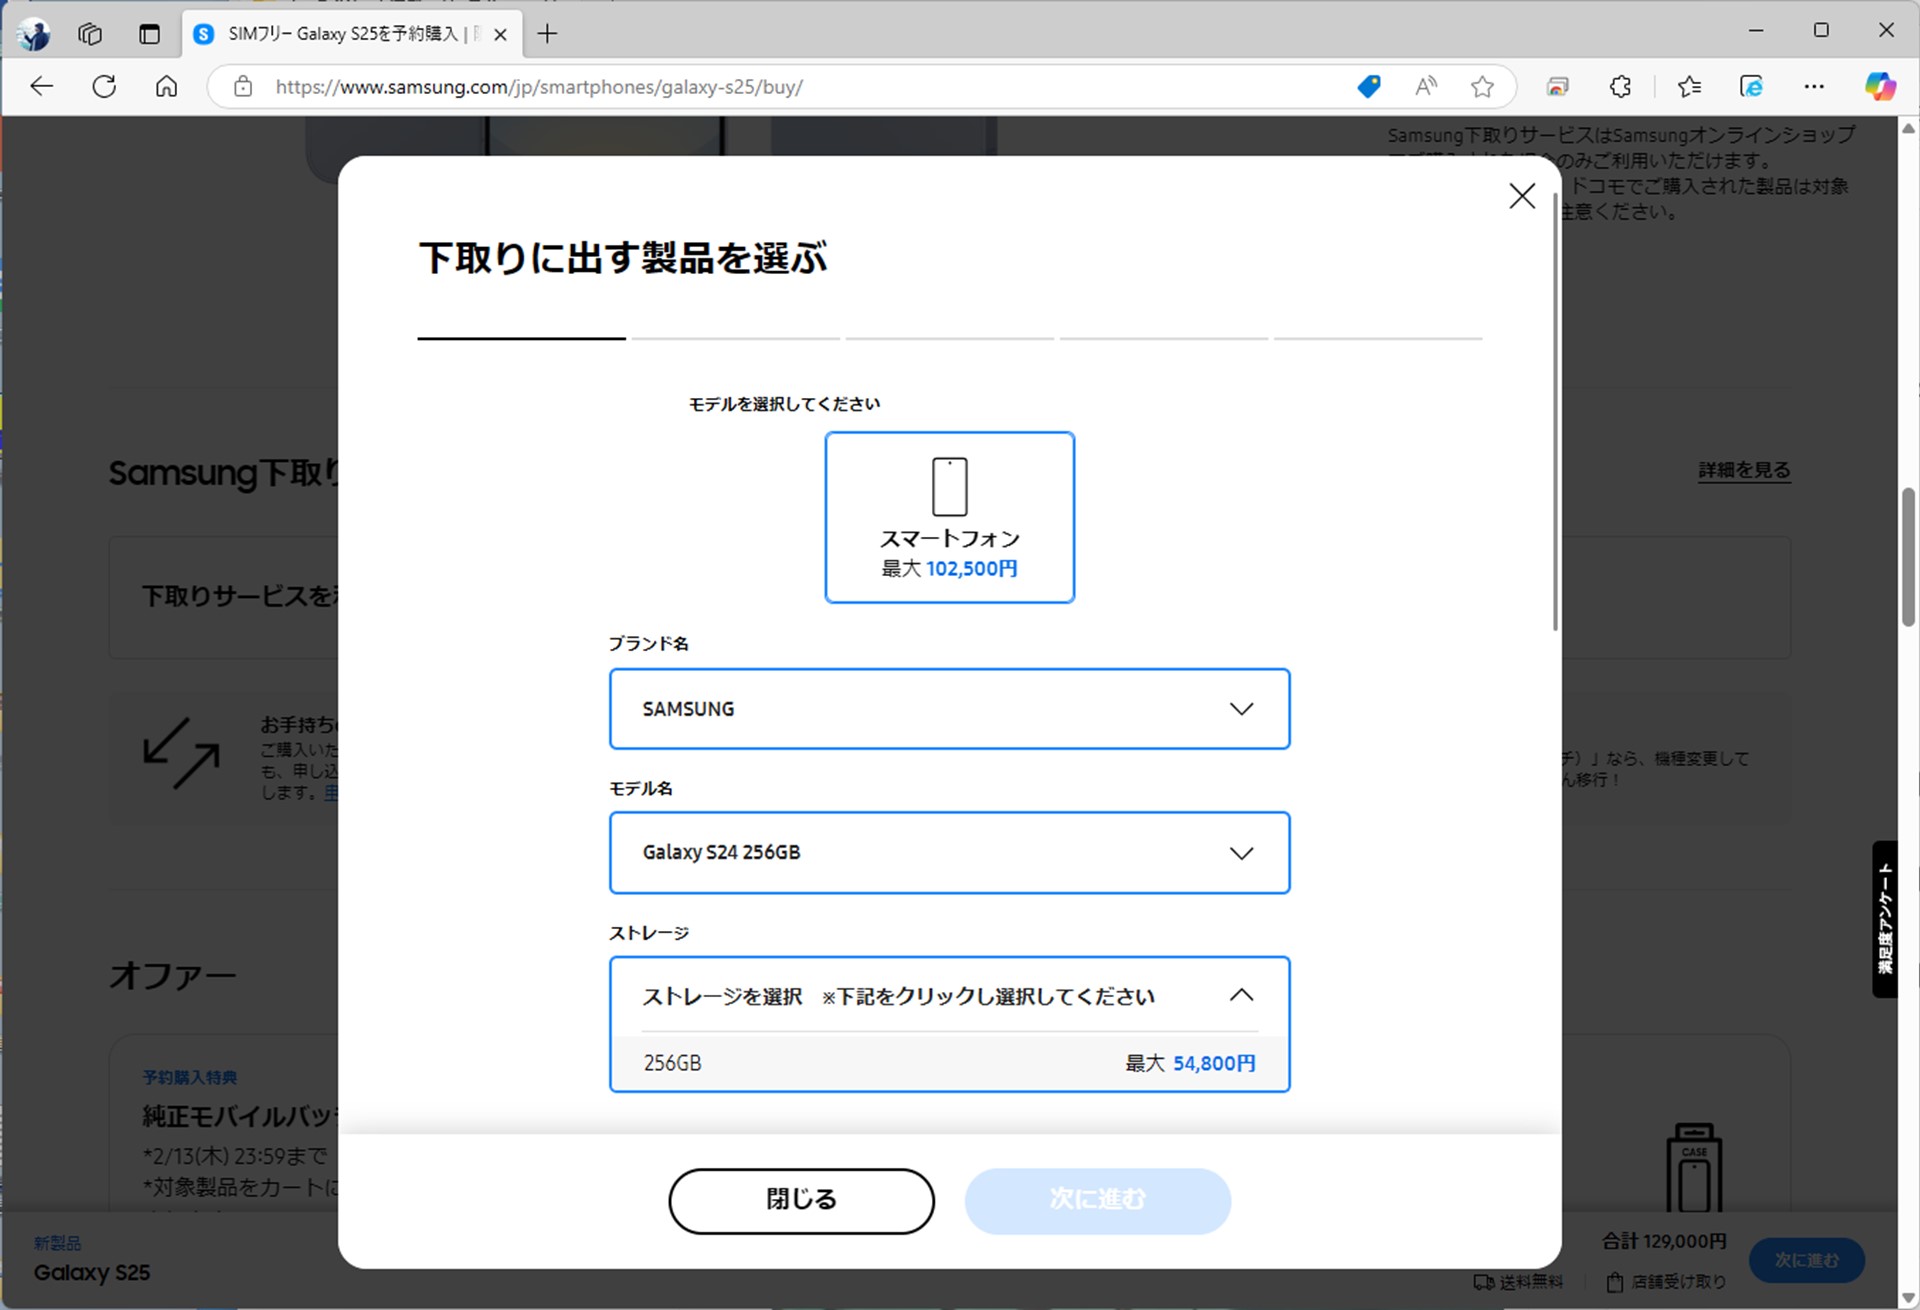Open the Extensions puzzle icon
Viewport: 1920px width, 1310px height.
[x=1620, y=87]
